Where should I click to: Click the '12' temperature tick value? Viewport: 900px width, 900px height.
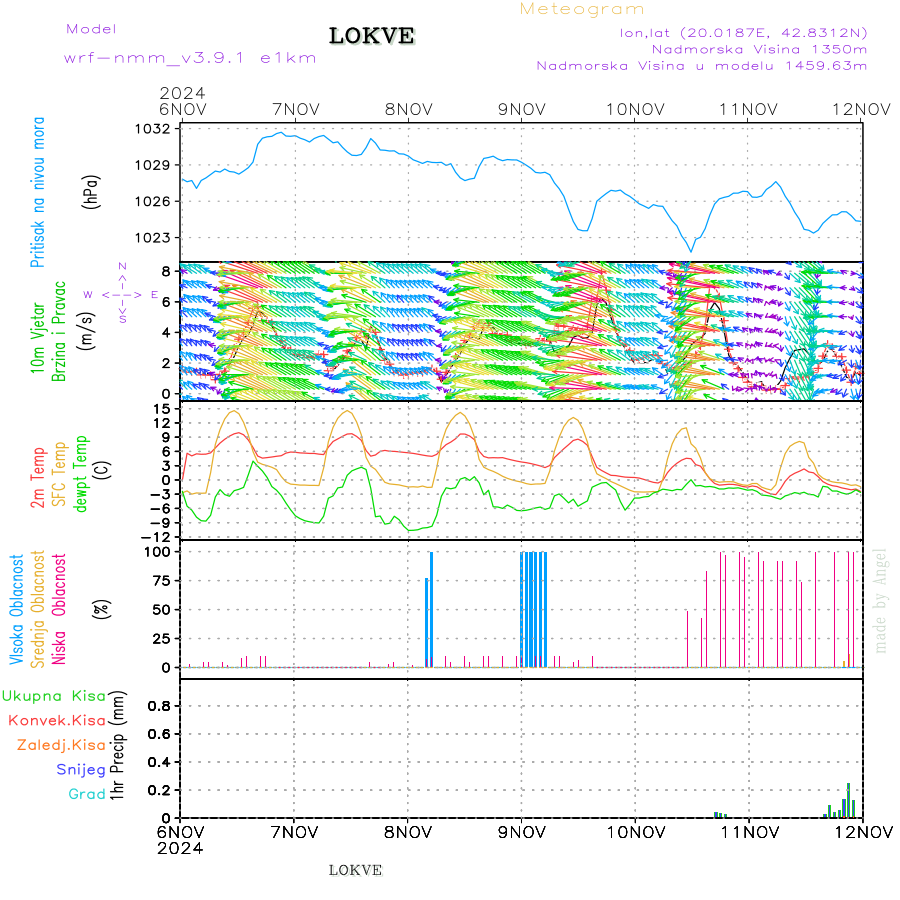click(x=162, y=423)
